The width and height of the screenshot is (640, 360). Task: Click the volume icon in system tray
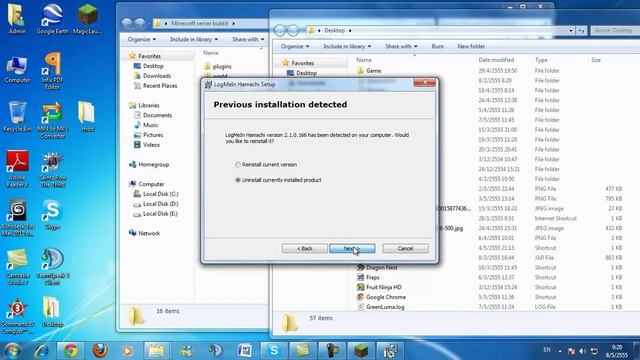(x=582, y=351)
